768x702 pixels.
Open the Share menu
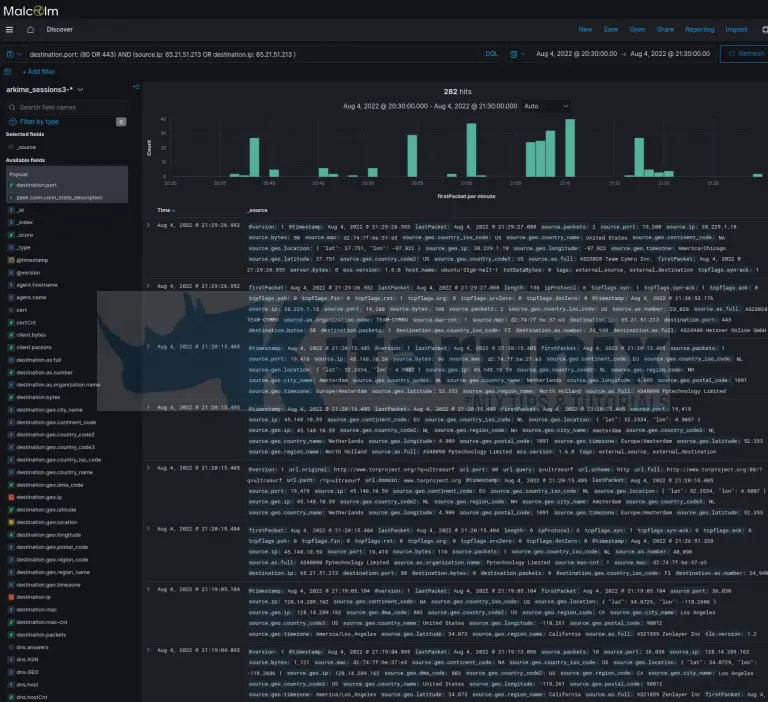(x=665, y=30)
